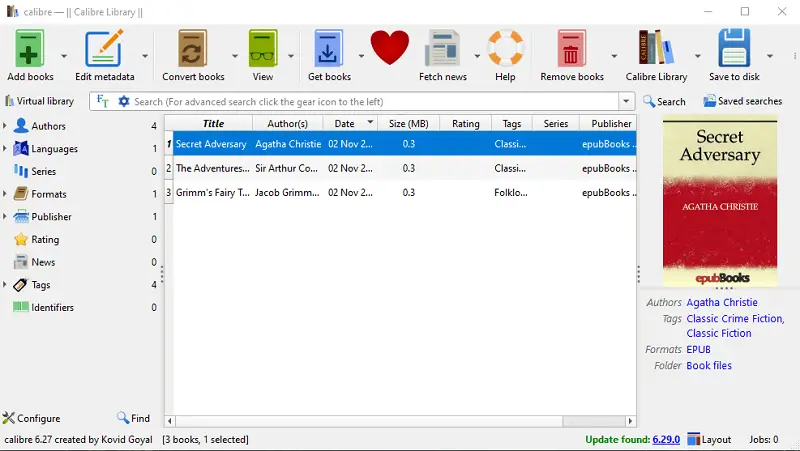Click the Classic Crime Fiction tag link

click(735, 318)
